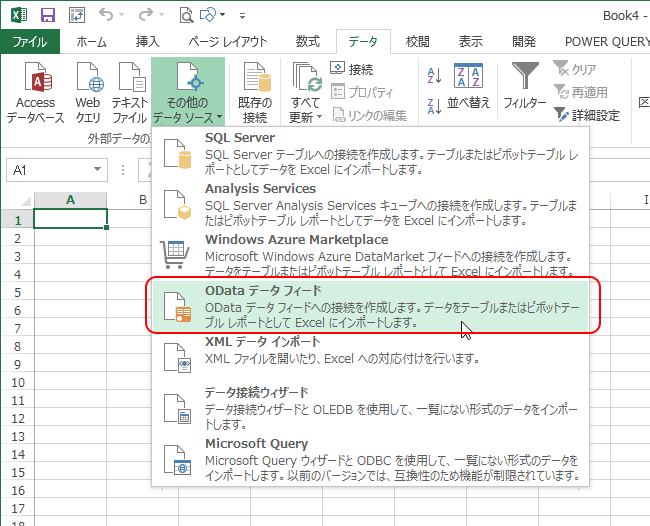Choose Microsoft Query menu entry

[x=371, y=459]
